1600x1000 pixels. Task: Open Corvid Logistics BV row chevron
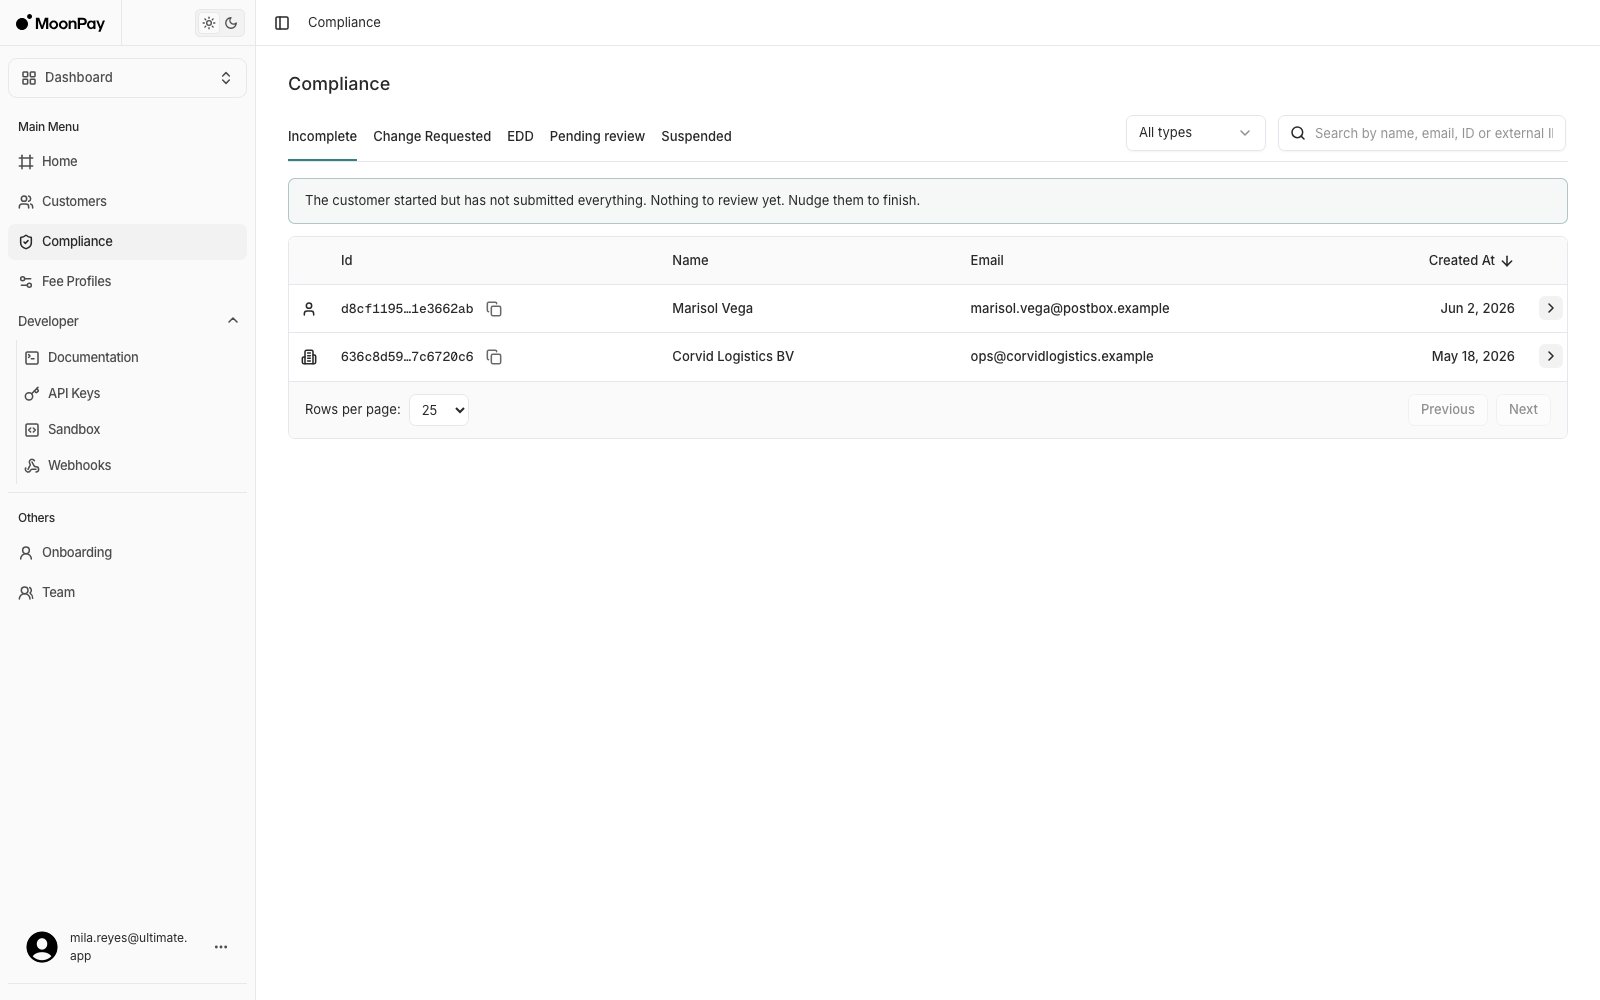[1550, 356]
